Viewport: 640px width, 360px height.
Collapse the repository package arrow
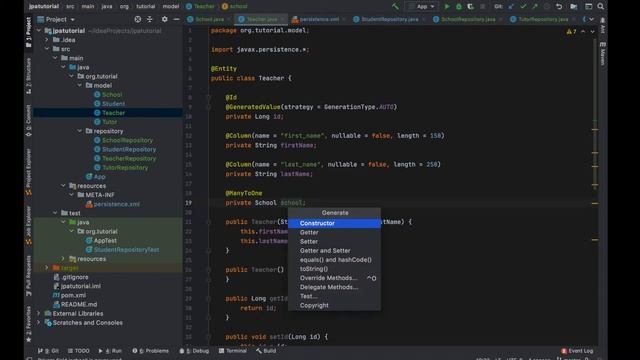(x=80, y=131)
